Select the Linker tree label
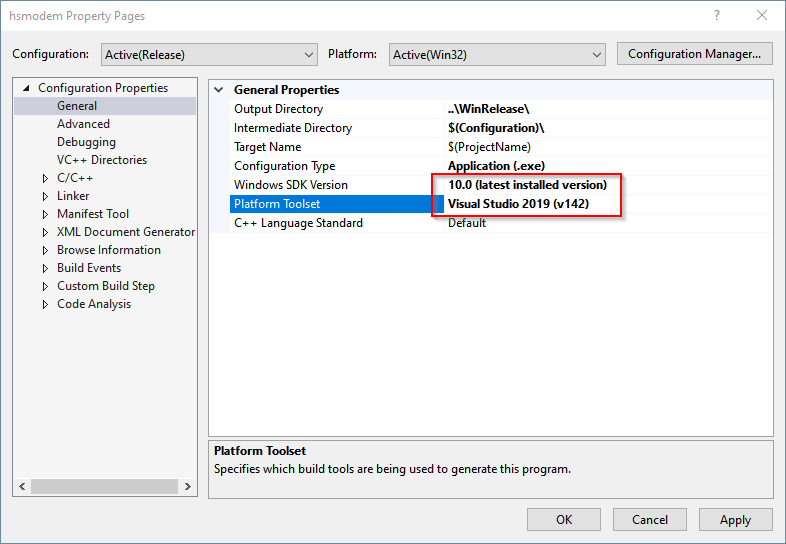The width and height of the screenshot is (786, 544). pyautogui.click(x=73, y=196)
